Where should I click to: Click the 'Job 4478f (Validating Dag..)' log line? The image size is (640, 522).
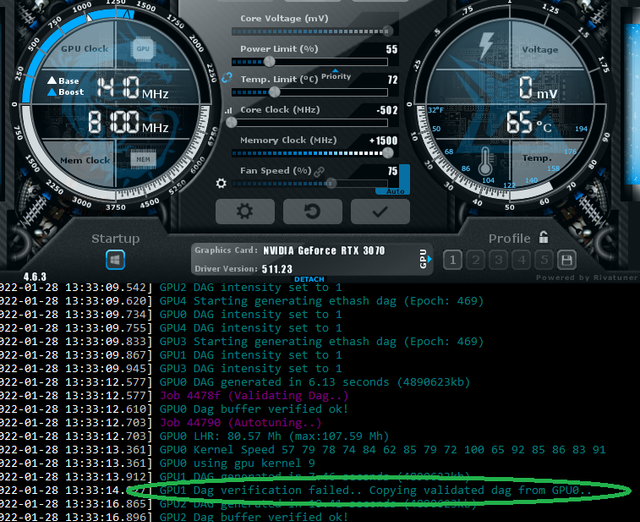[254, 395]
